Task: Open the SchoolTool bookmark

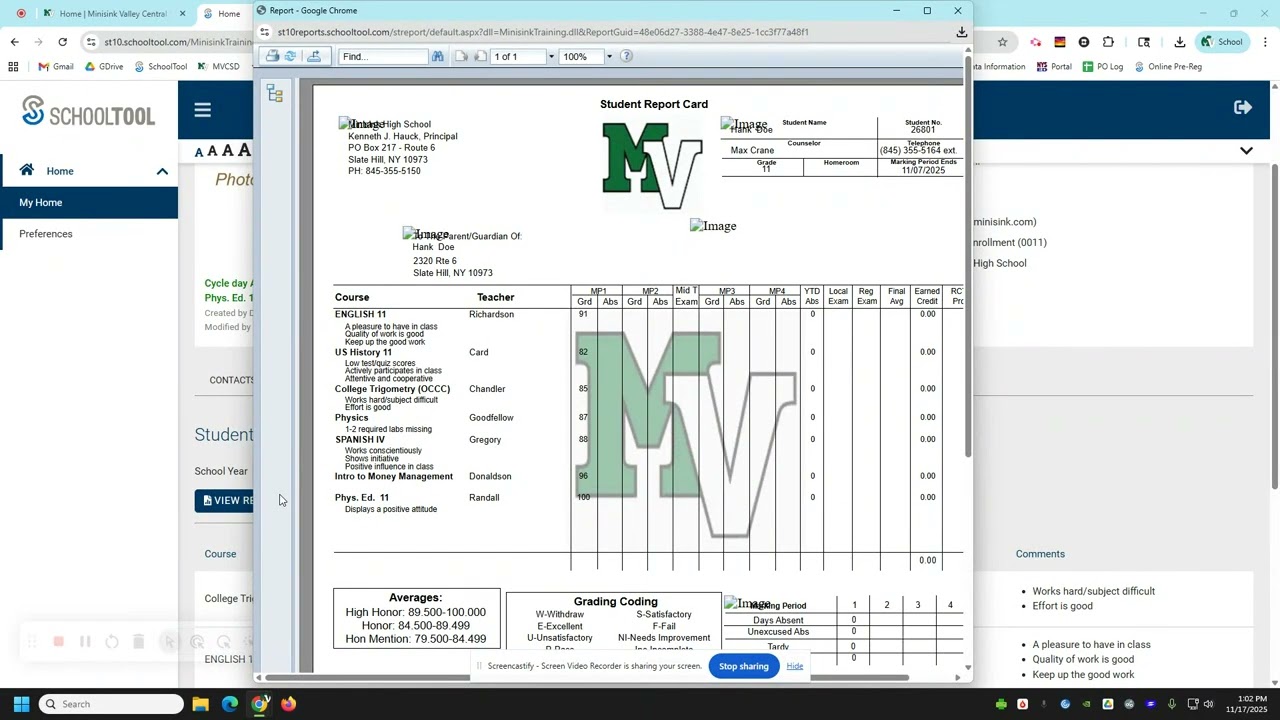Action: click(x=160, y=67)
